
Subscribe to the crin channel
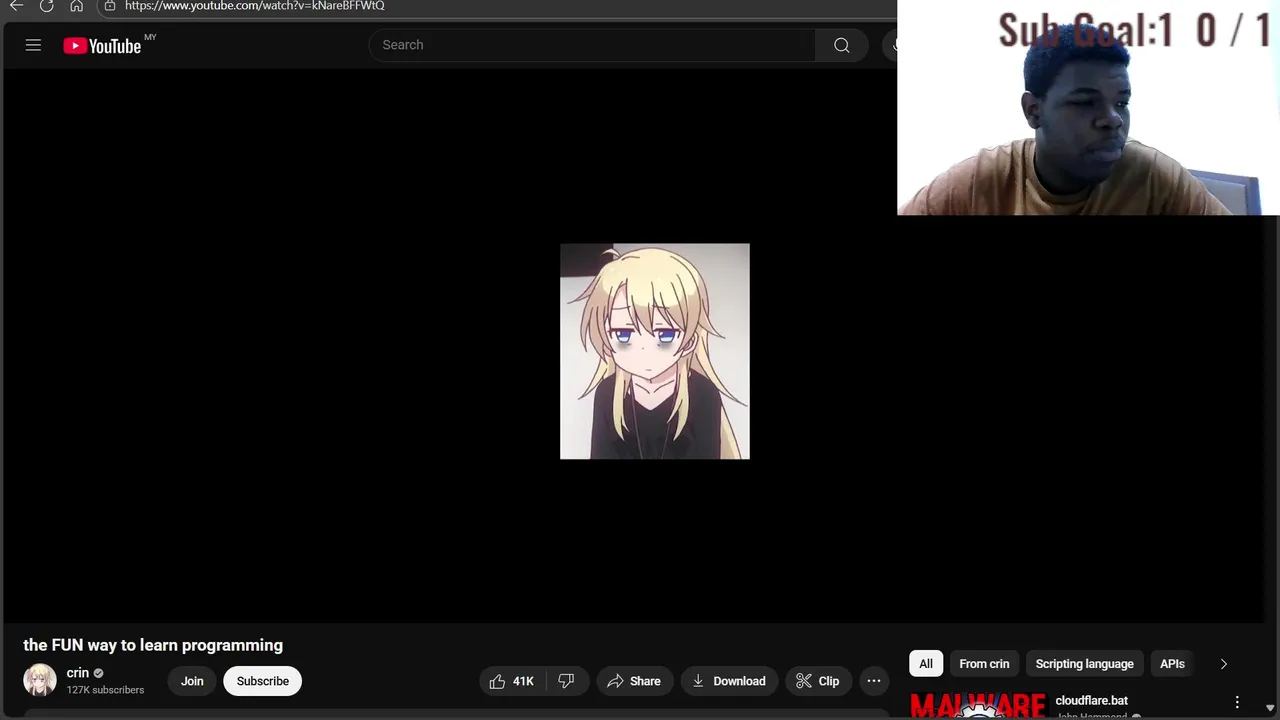(263, 681)
